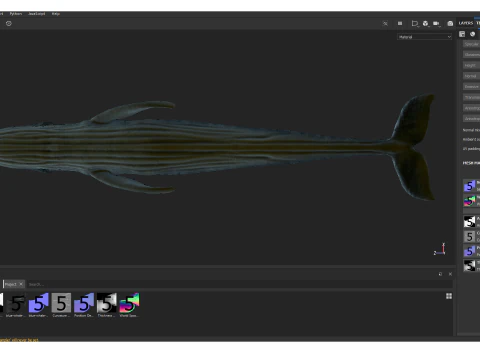
Task: Select the rainbow world space normal mesh map slot
Action: click(470, 201)
